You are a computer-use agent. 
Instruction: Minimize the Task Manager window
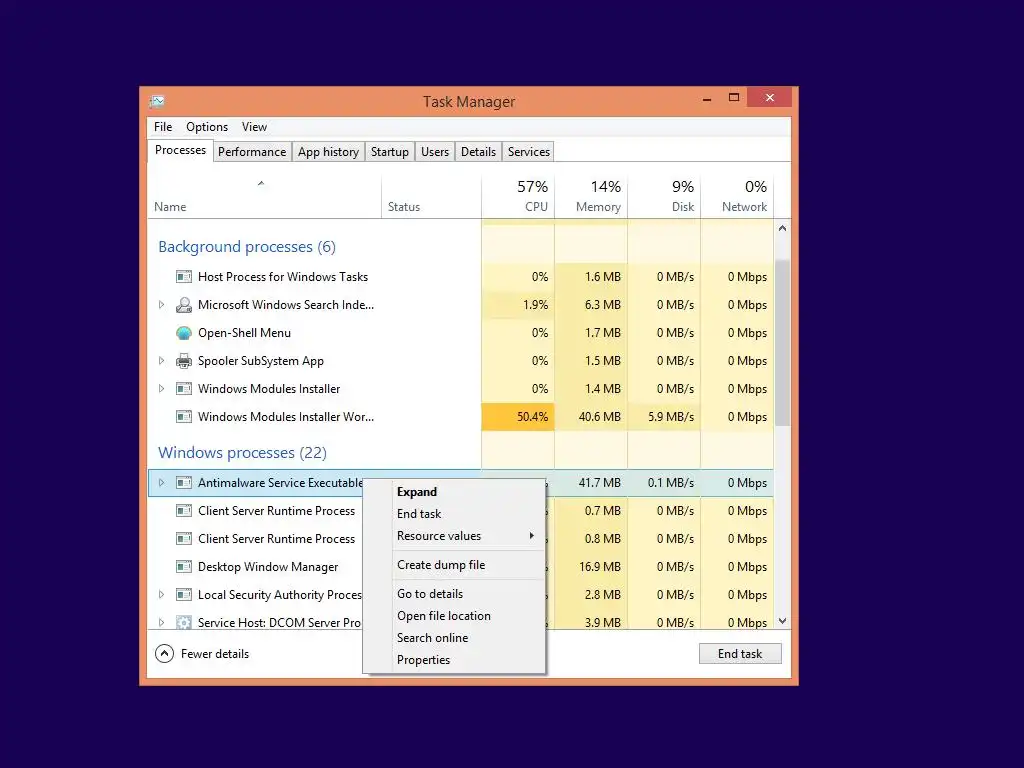point(707,99)
